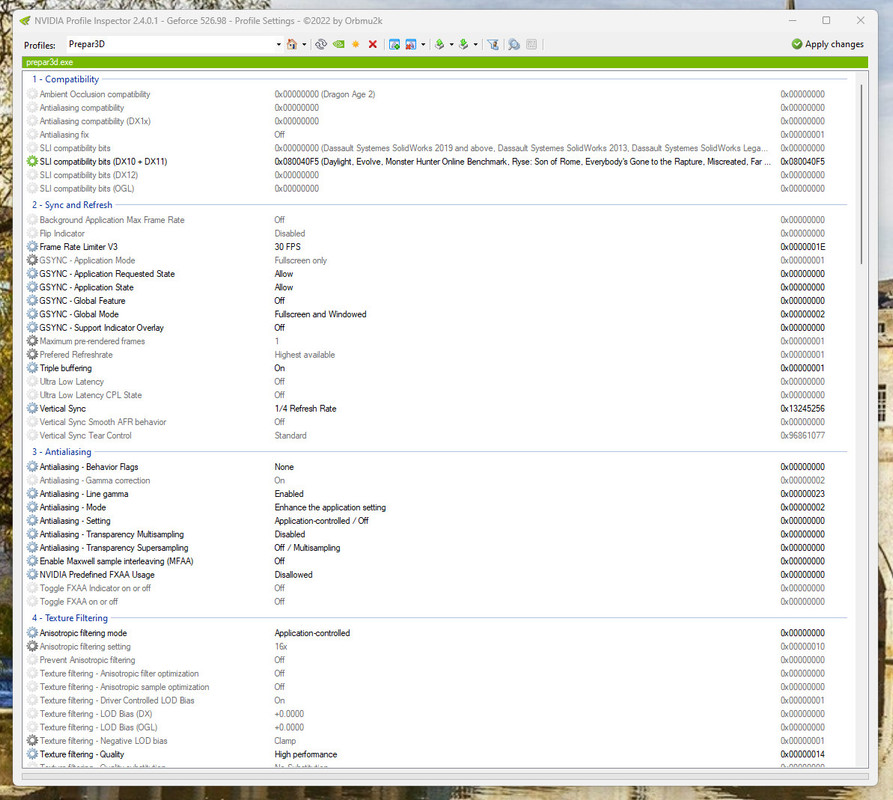Select the Ultra Low Latency setting row
The width and height of the screenshot is (893, 800).
(437, 381)
